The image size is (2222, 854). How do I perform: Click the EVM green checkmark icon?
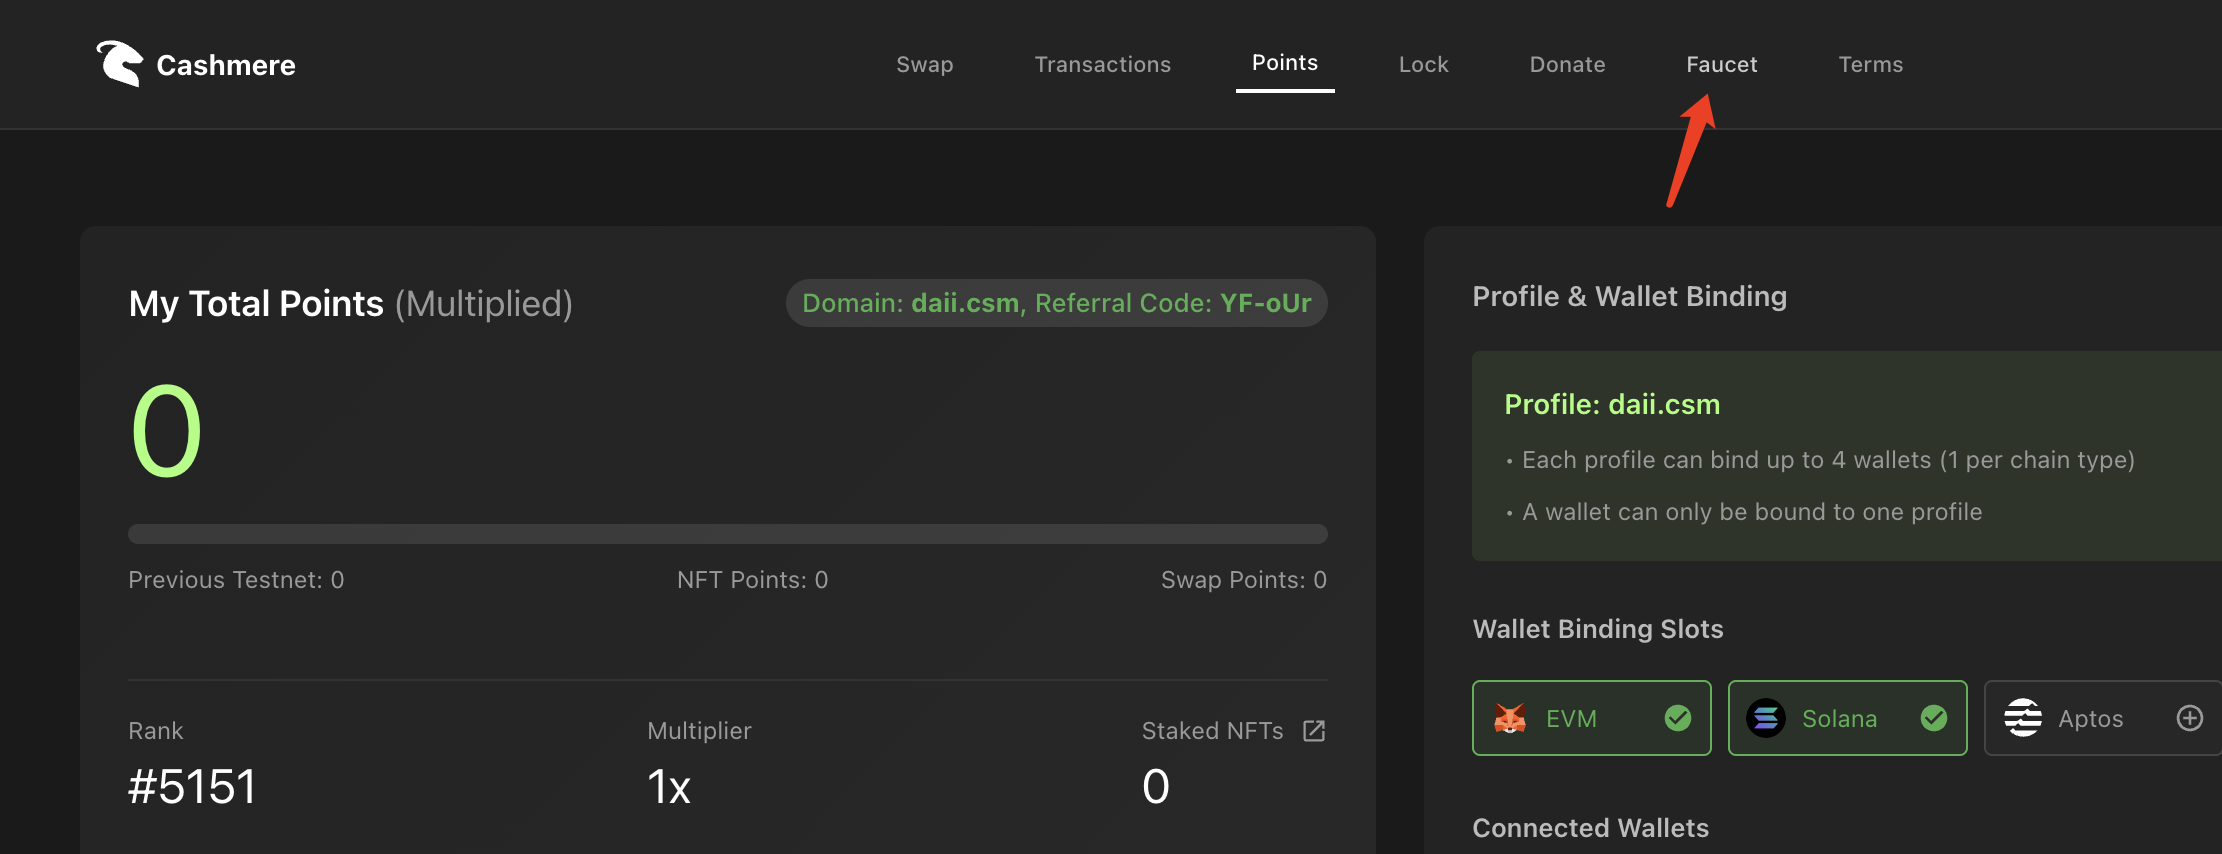click(x=1678, y=718)
